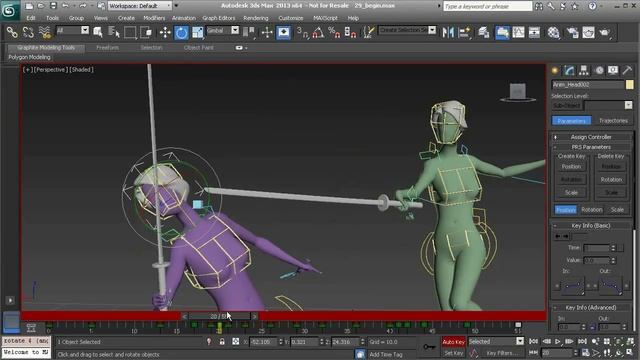640x360 pixels.
Task: Open the Gimbal reference coordinate dropdown
Action: tap(235, 30)
